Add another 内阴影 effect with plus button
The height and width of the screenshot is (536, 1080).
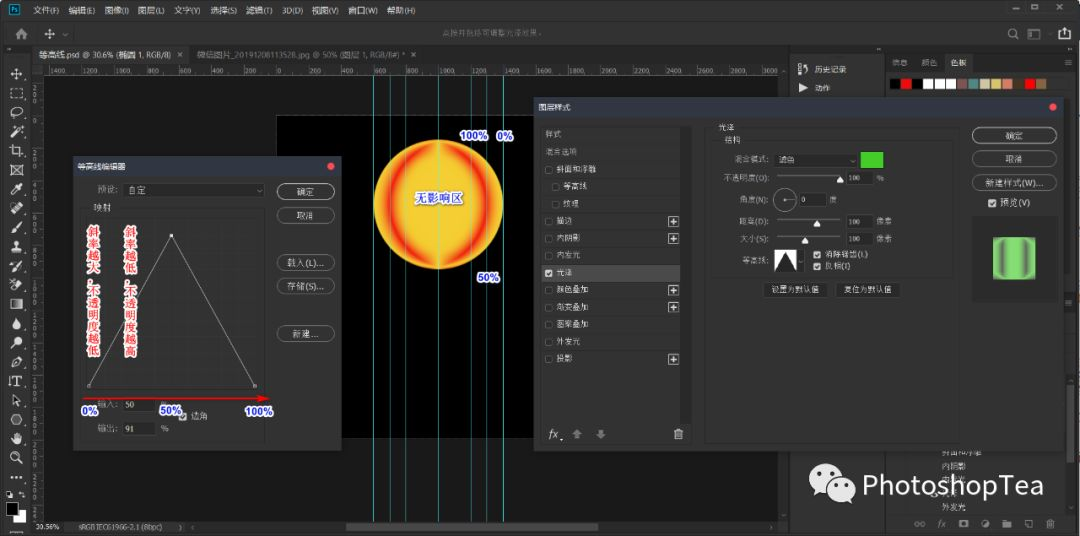pos(673,238)
